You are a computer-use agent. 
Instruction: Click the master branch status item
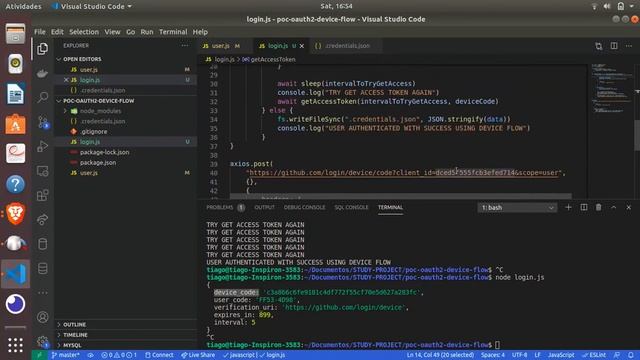pos(65,355)
